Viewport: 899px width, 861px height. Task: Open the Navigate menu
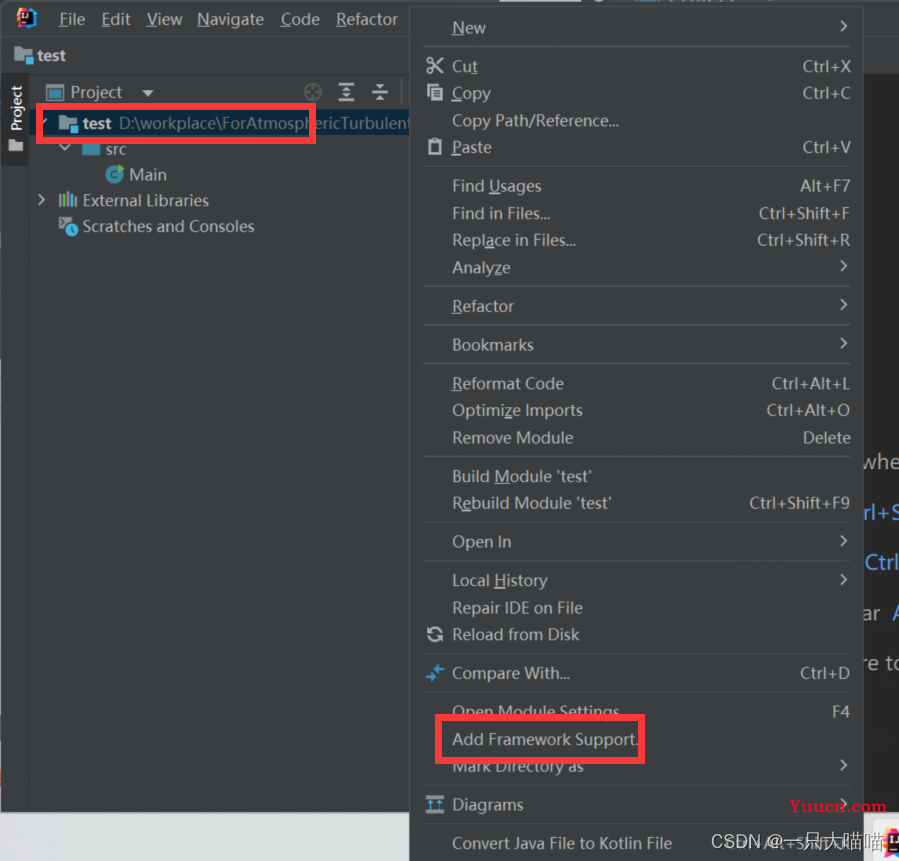[230, 19]
